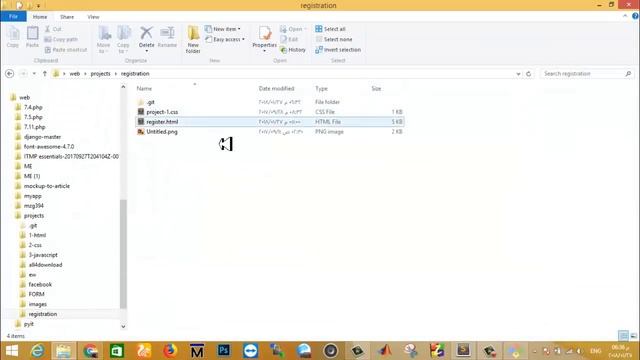Select the register.html file
640x360 pixels.
[x=269, y=122]
